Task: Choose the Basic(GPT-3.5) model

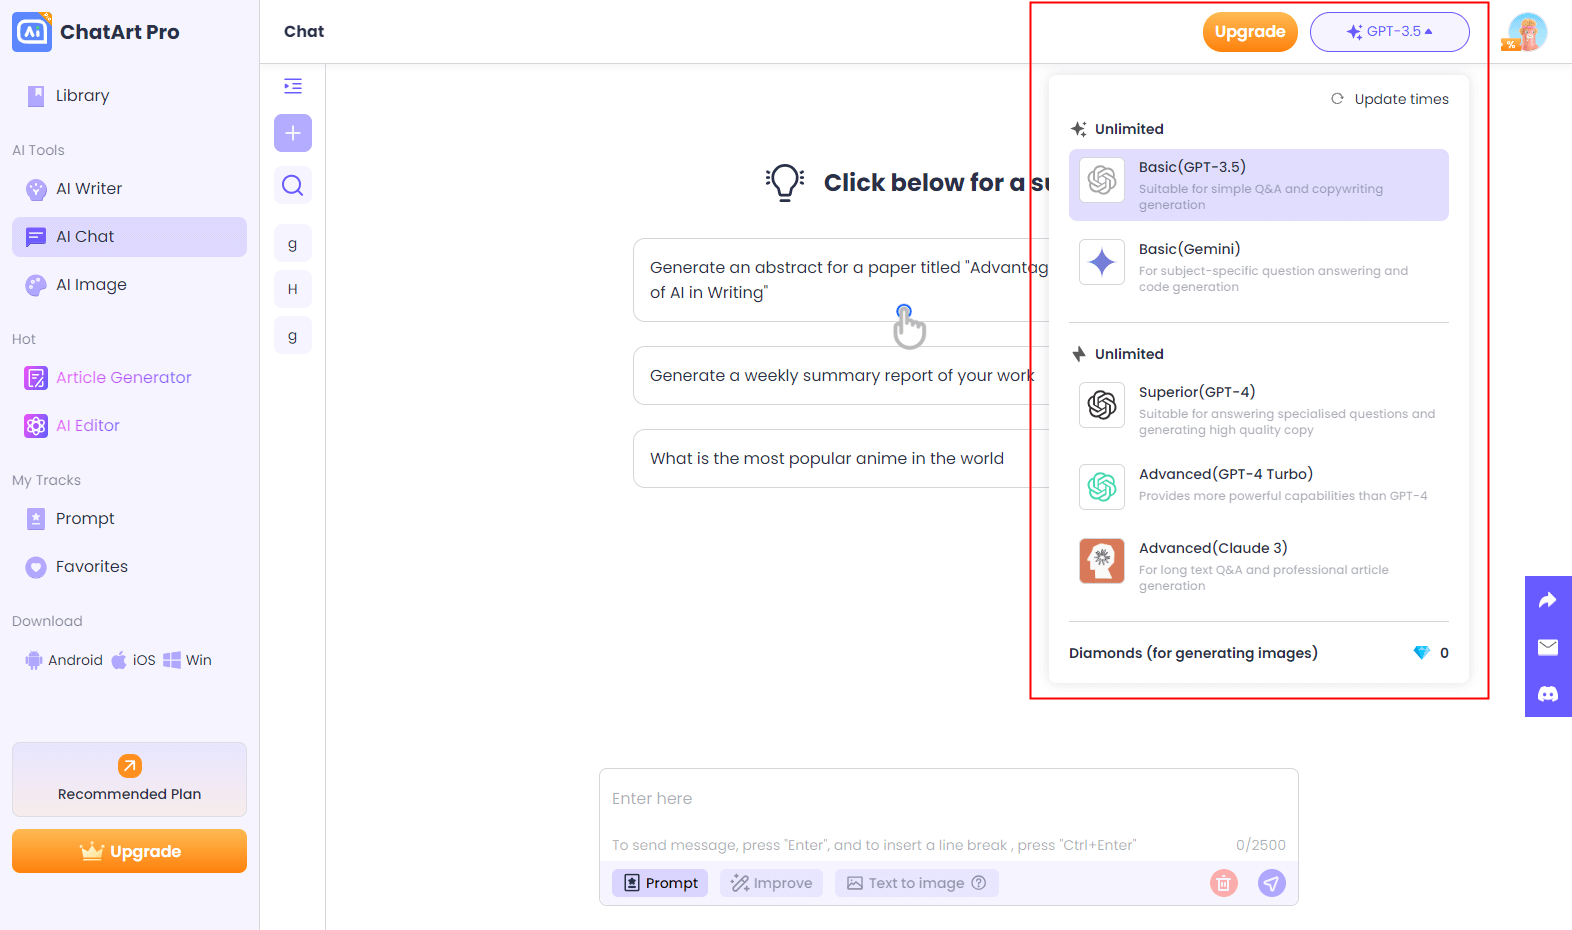Action: pos(1259,185)
